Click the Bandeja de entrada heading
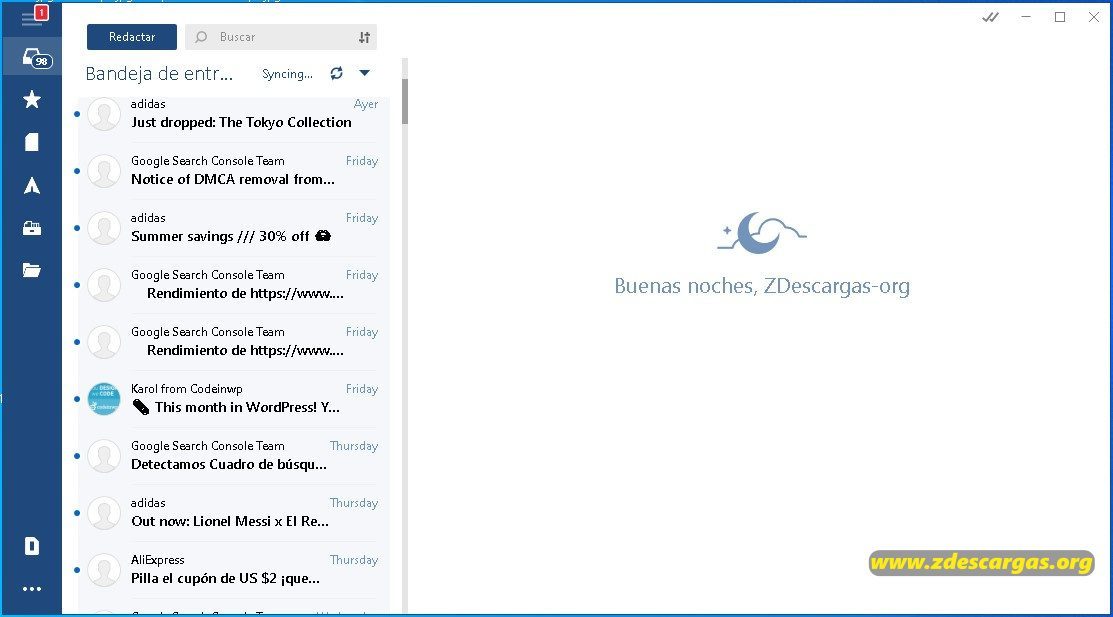 tap(159, 74)
